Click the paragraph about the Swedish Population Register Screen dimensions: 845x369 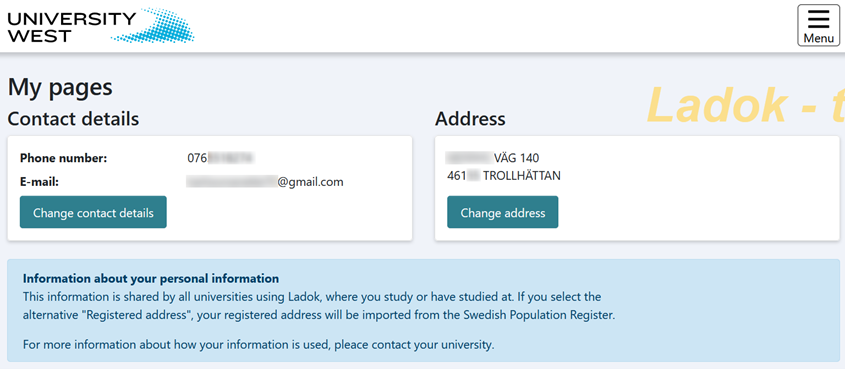318,306
